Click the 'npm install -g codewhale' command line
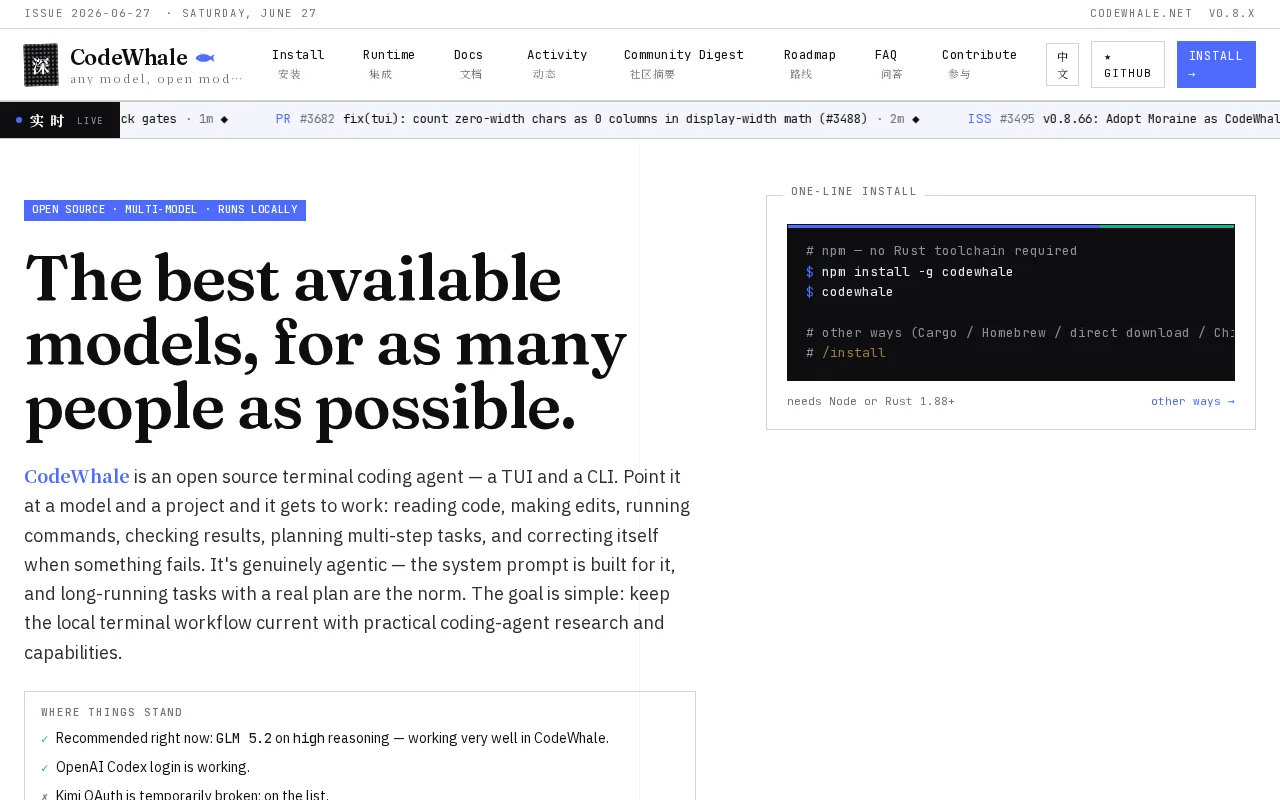 pyautogui.click(x=917, y=272)
